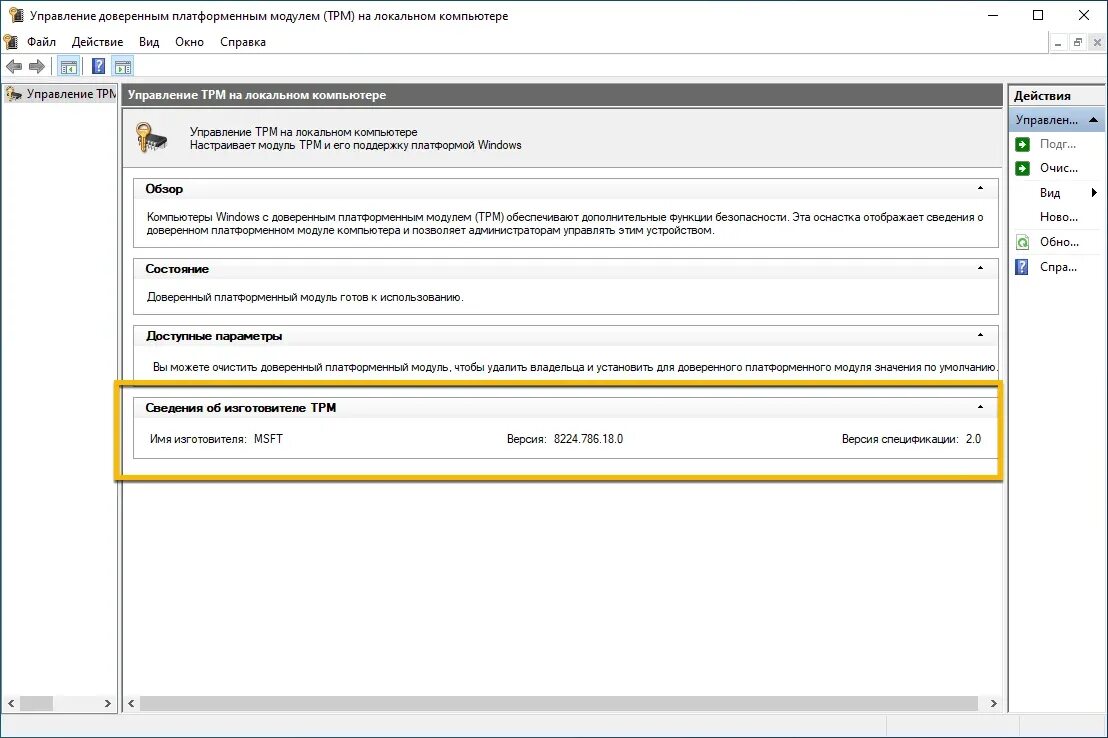Collapse the Доступные параметры section
Viewport: 1108px width, 738px height.
(980, 335)
